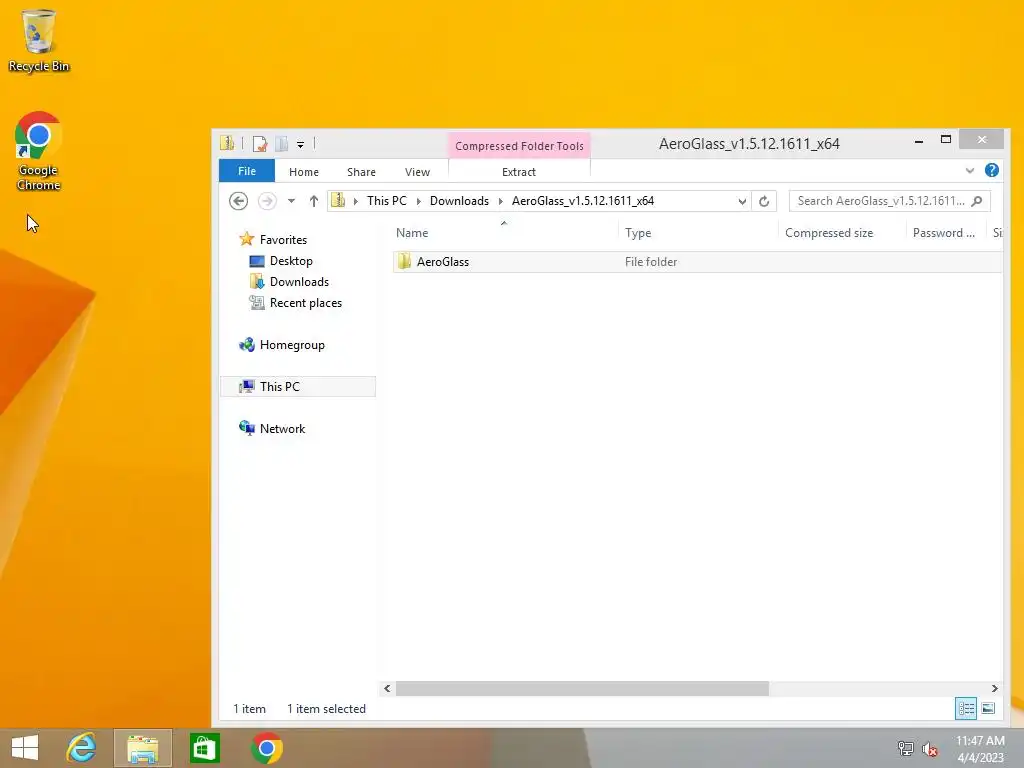The height and width of the screenshot is (768, 1024).
Task: Click the AeroGlass folder icon
Action: click(x=404, y=261)
